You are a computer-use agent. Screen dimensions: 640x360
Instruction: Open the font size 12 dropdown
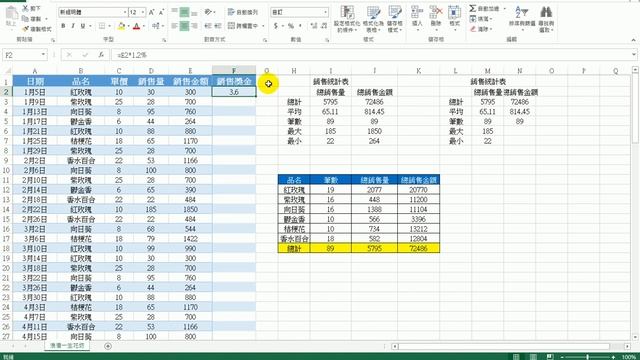[x=143, y=12]
